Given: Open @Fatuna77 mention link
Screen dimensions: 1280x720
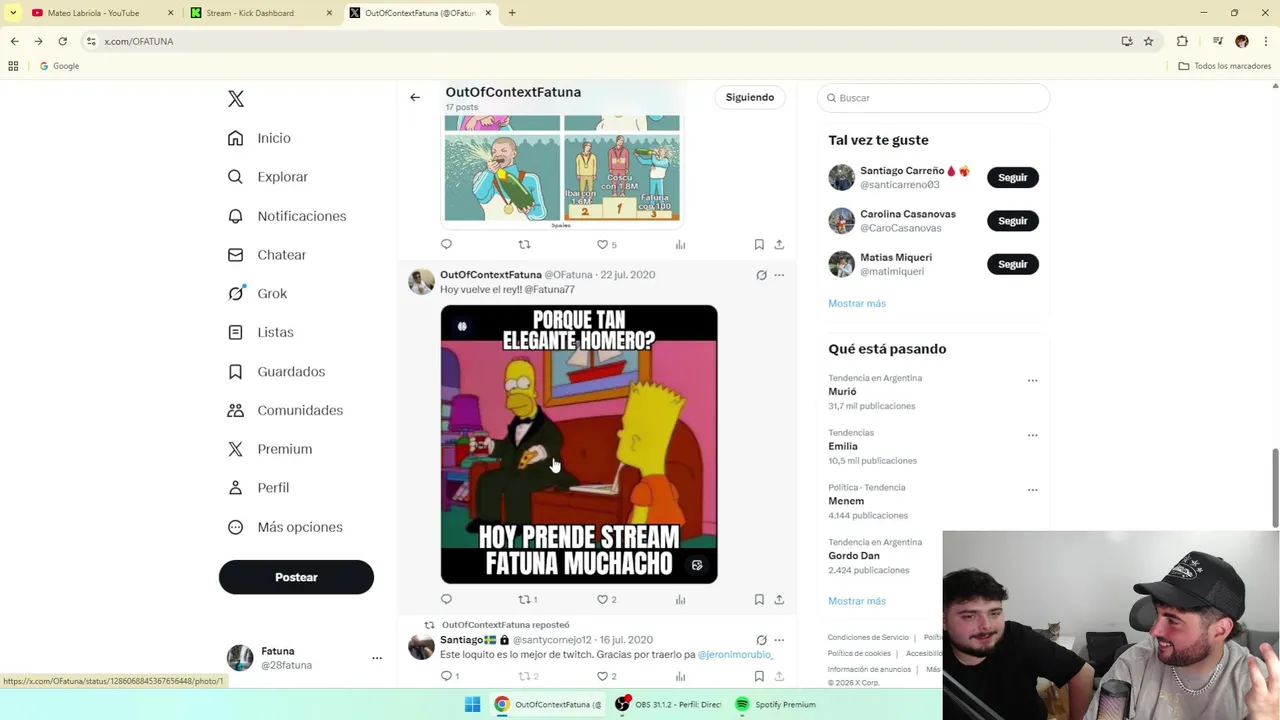Looking at the screenshot, I should tap(549, 290).
